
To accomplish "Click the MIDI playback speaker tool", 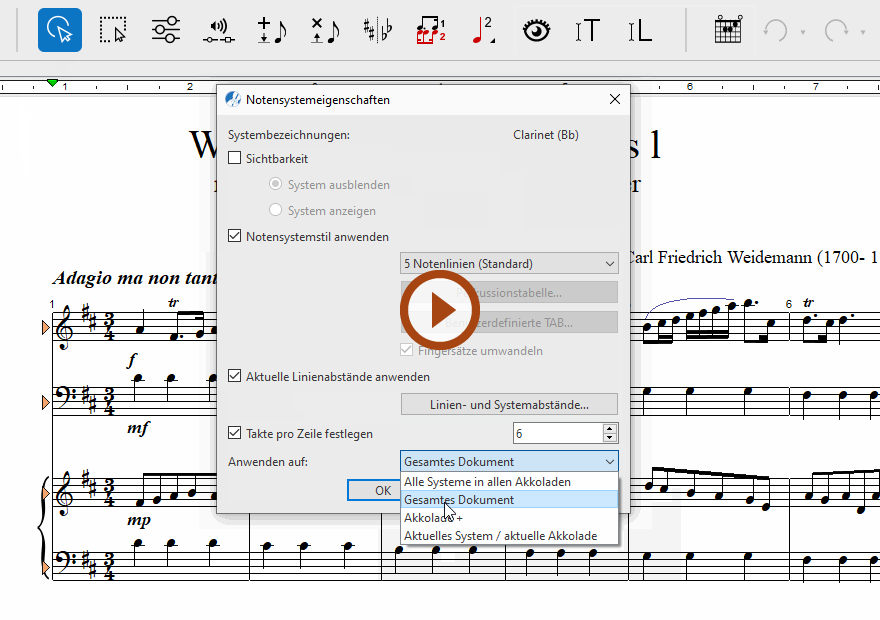I will tap(219, 30).
